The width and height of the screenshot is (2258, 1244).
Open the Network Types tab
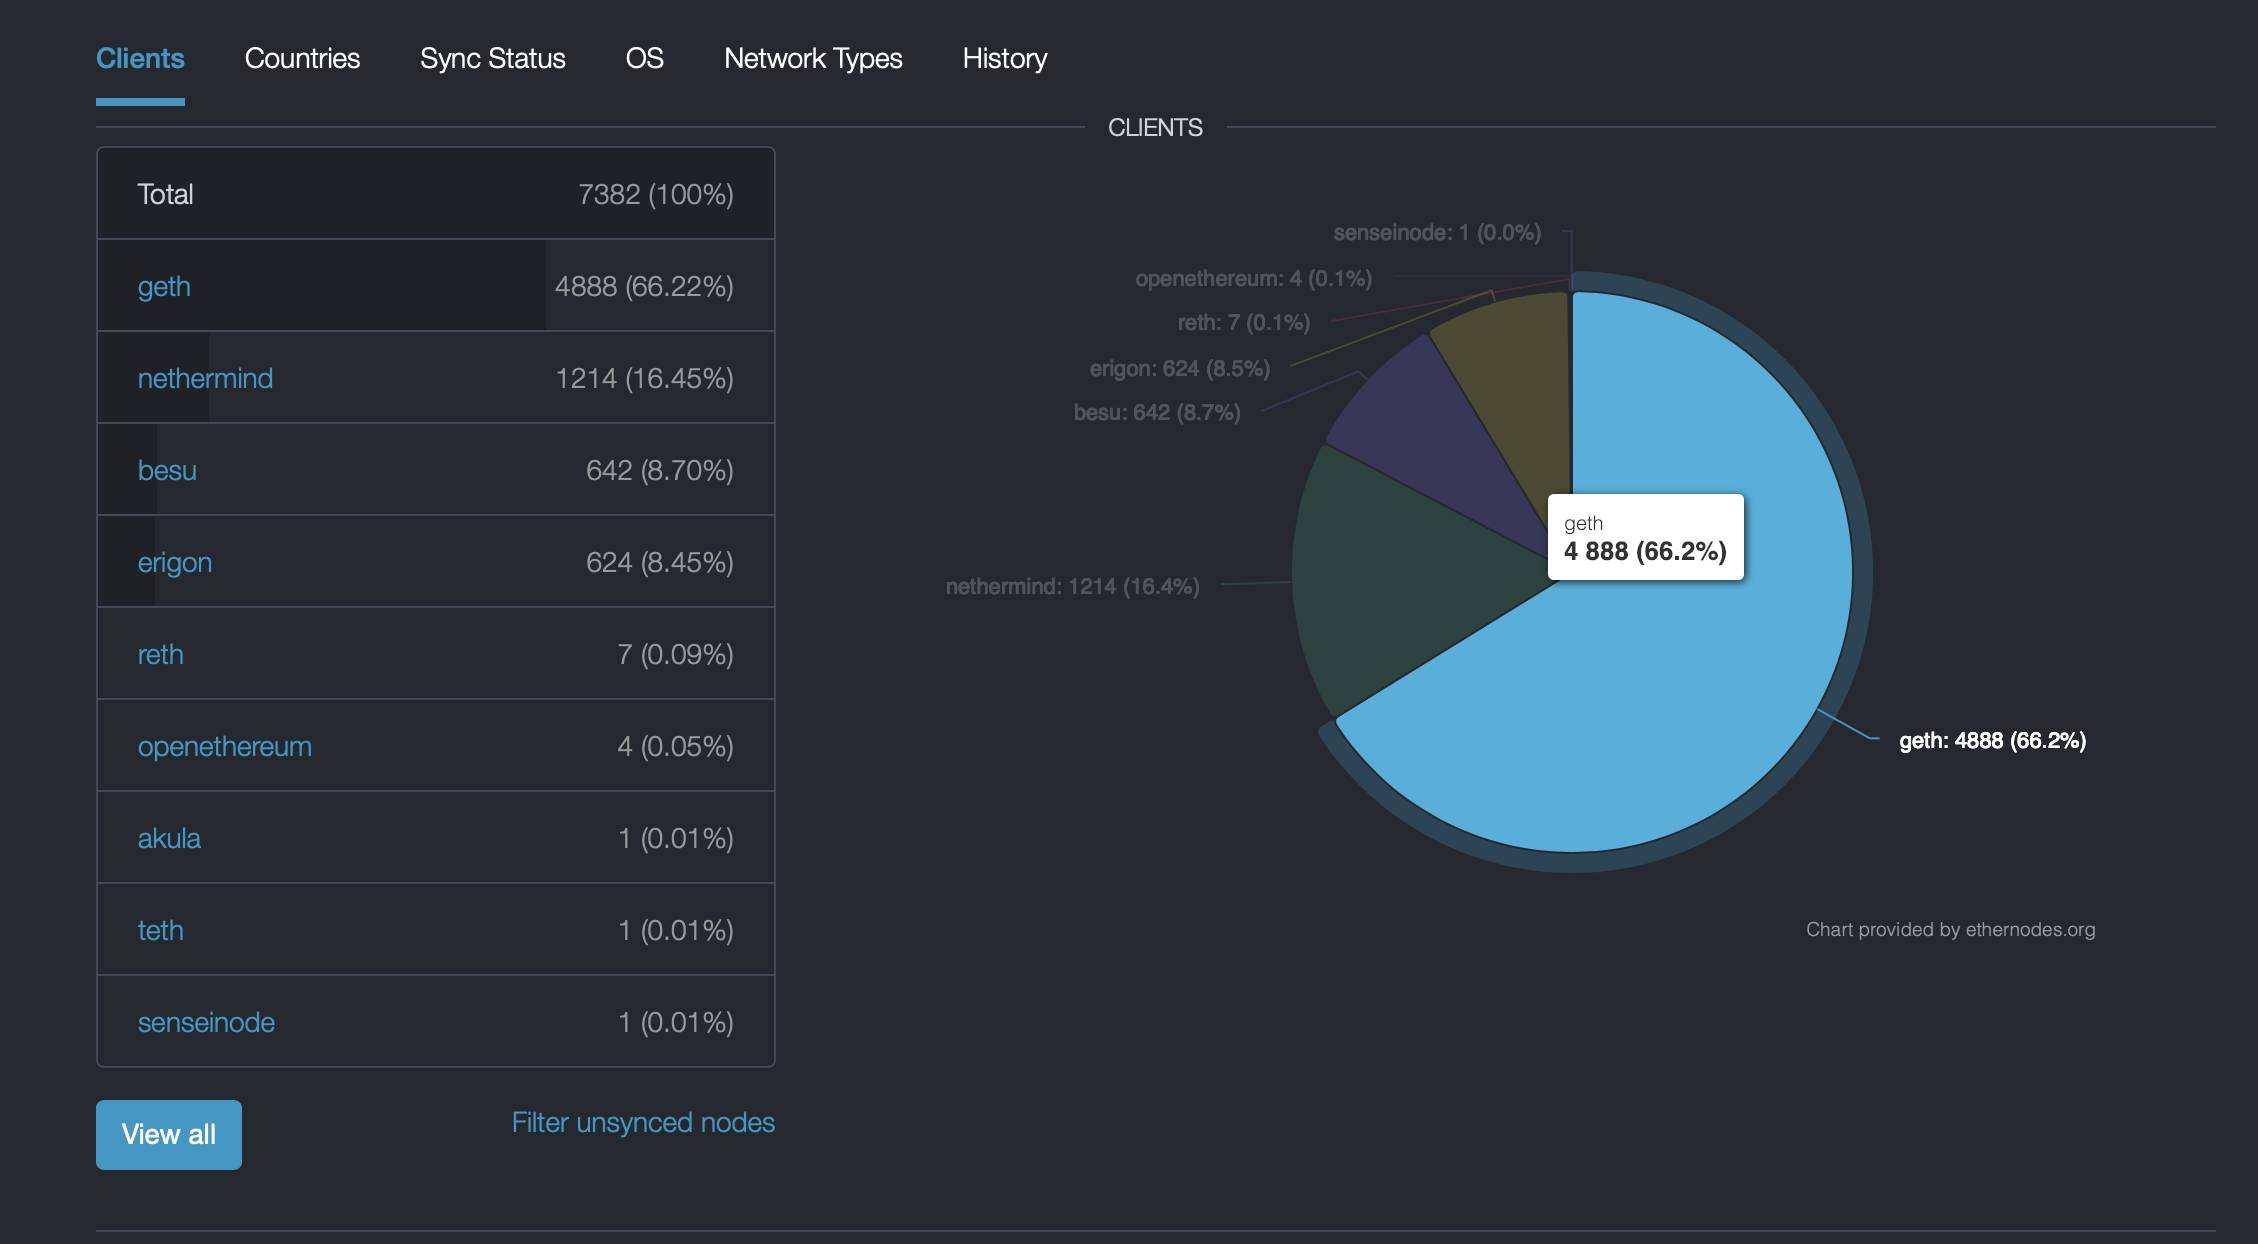813,58
